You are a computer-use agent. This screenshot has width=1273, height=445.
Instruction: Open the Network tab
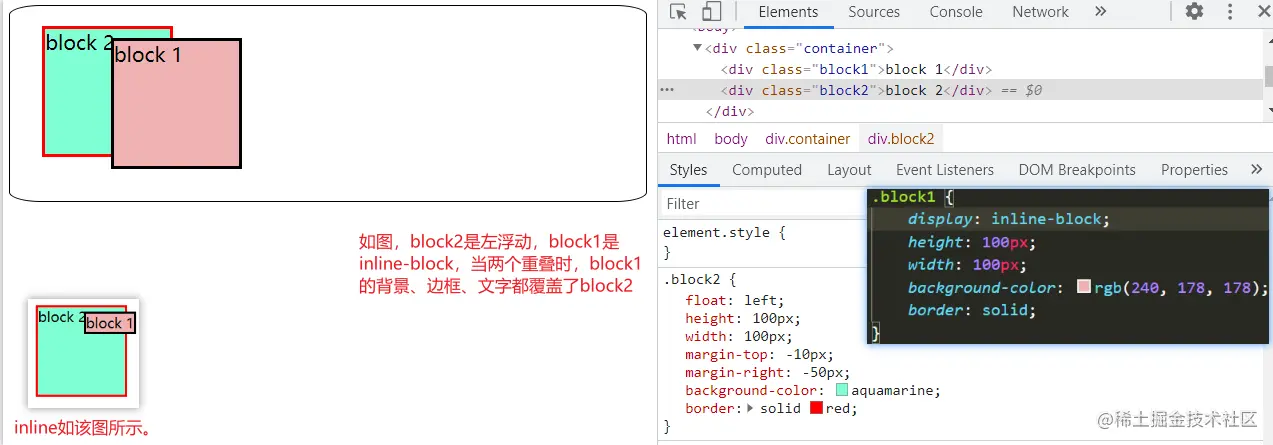tap(1040, 12)
